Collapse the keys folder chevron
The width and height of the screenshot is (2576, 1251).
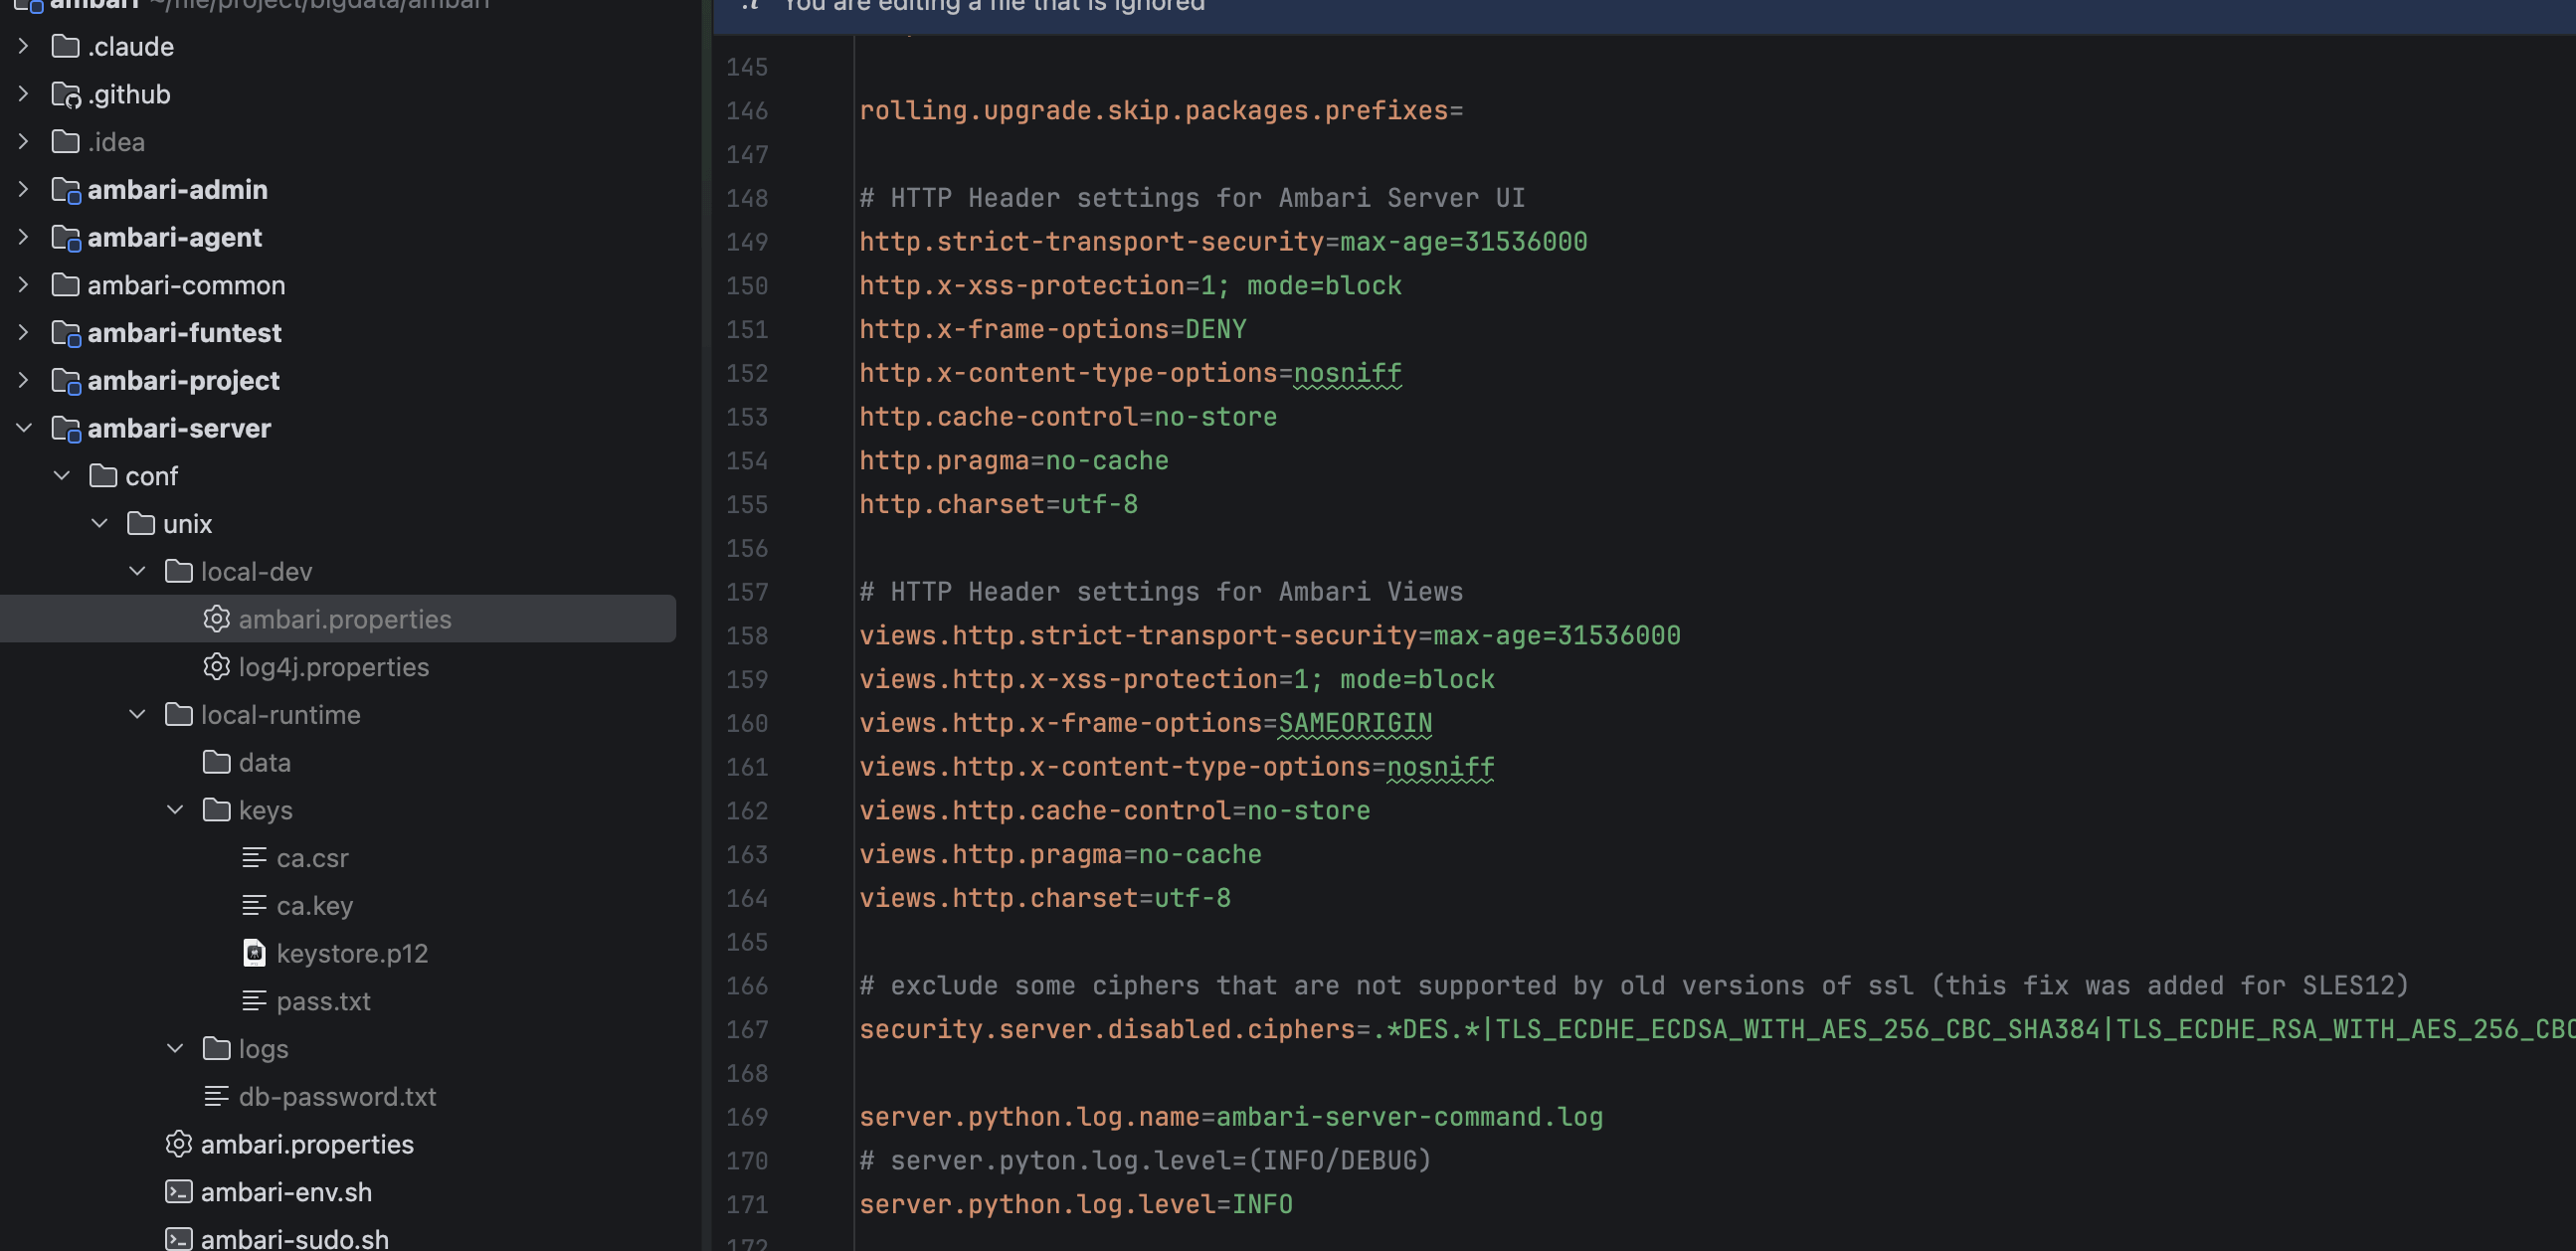tap(176, 810)
